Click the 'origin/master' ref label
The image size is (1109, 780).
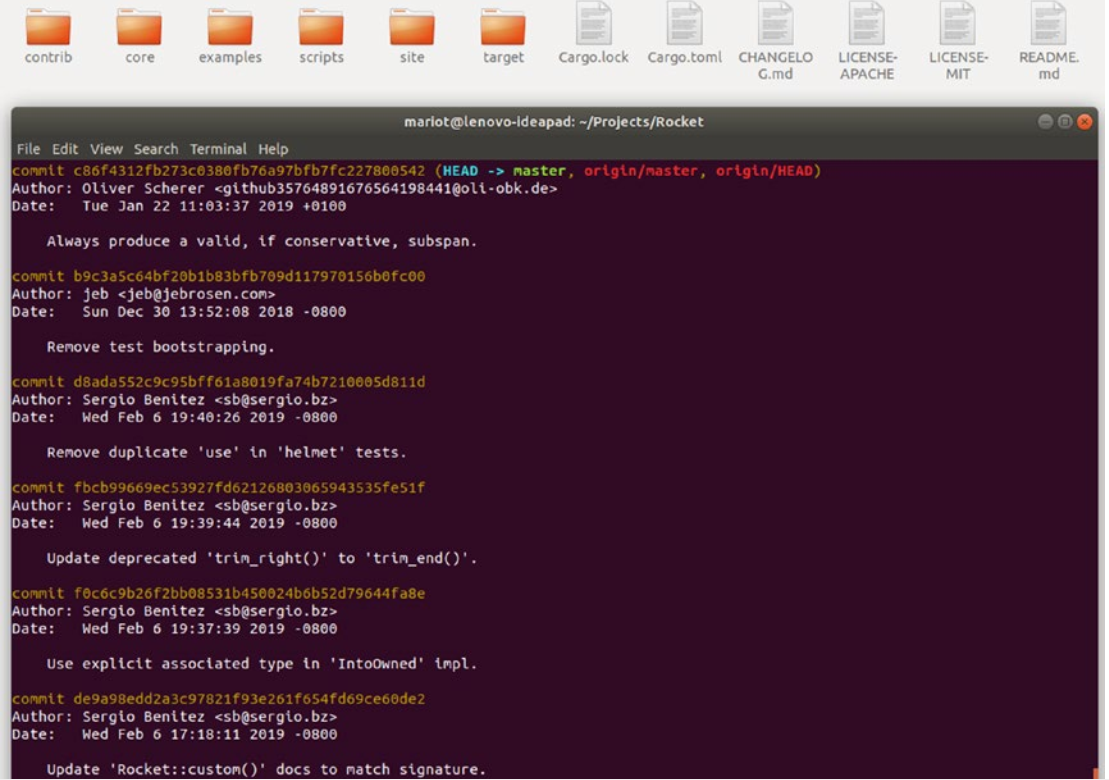pos(641,171)
